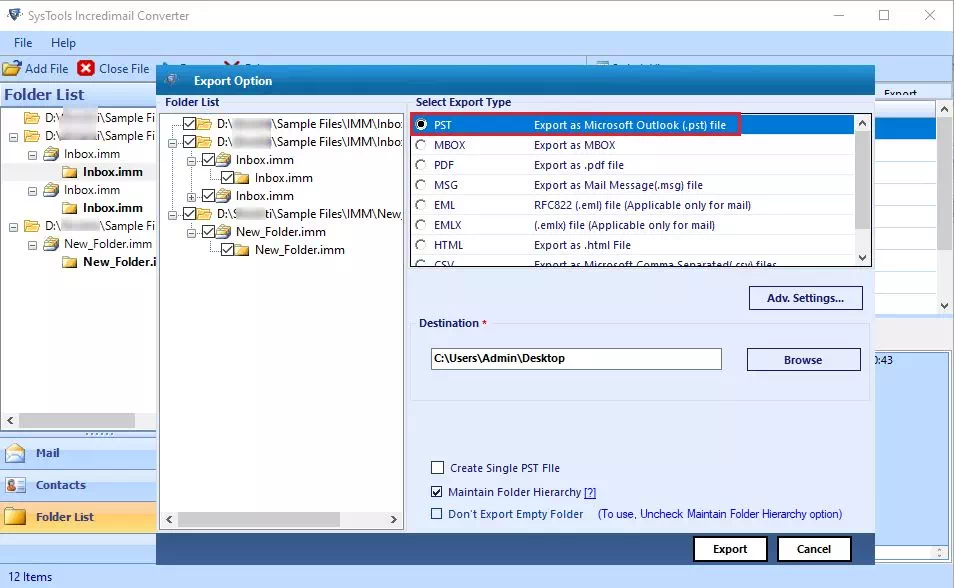Image resolution: width=954 pixels, height=588 pixels.
Task: Open Contacts via its address card icon
Action: coord(15,485)
